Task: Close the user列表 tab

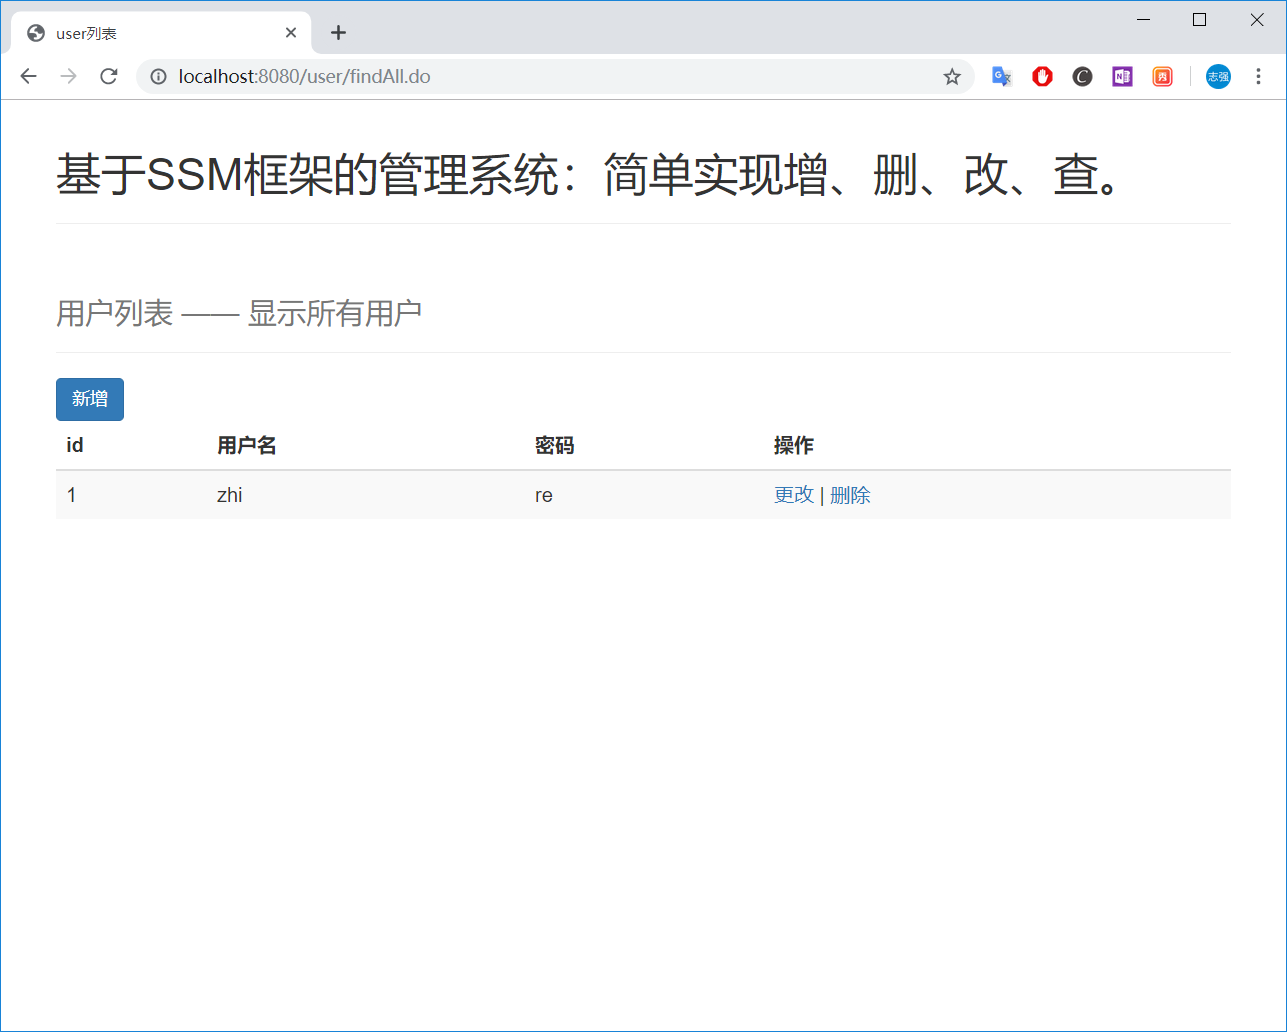Action: point(291,33)
